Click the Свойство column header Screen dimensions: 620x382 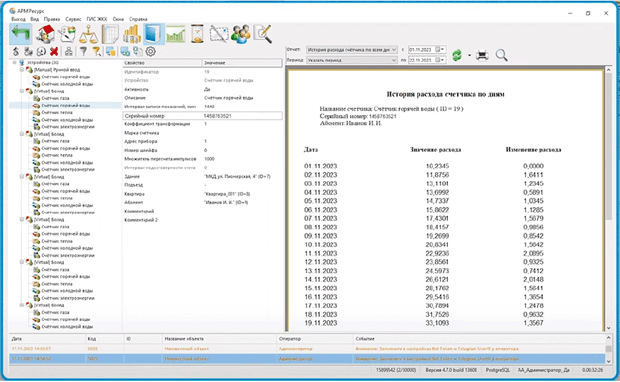pos(162,63)
